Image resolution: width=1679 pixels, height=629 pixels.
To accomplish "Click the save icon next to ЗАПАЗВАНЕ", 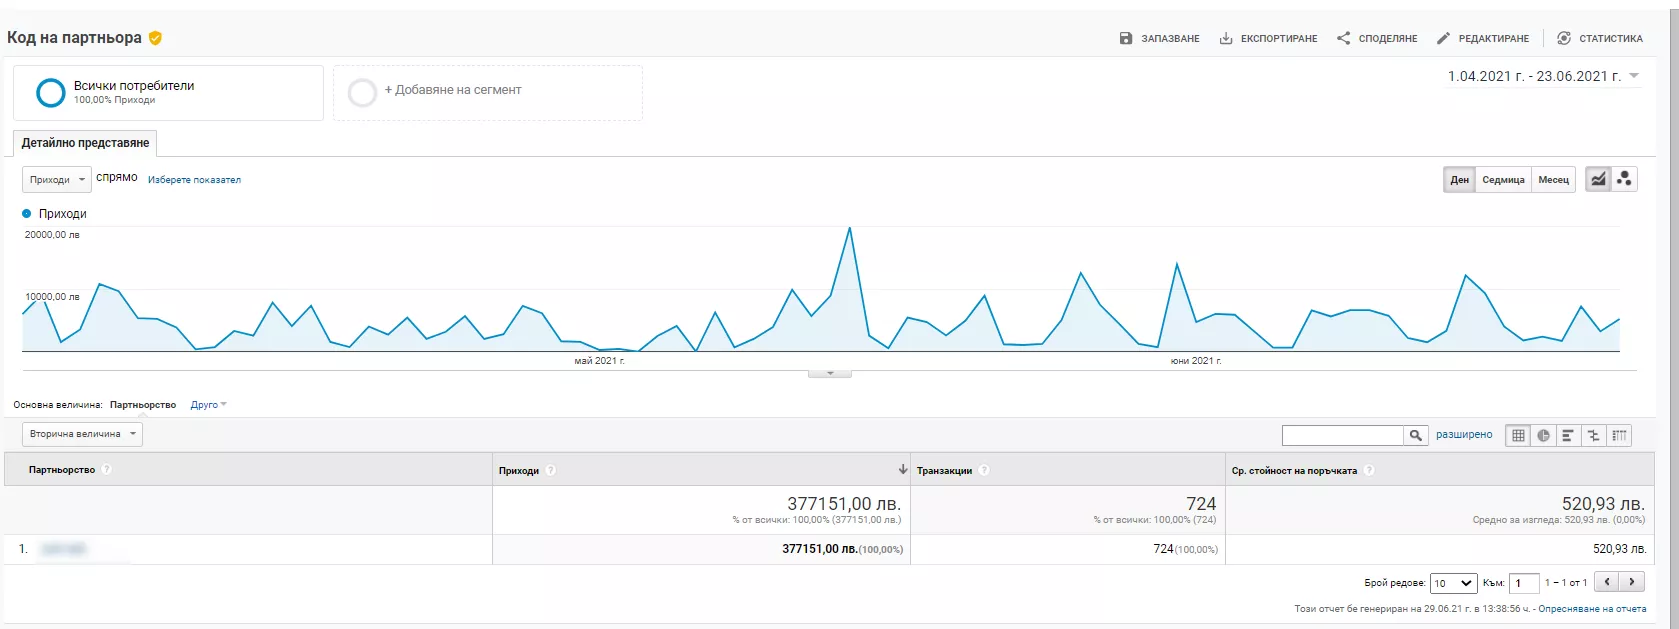I will click(x=1126, y=38).
